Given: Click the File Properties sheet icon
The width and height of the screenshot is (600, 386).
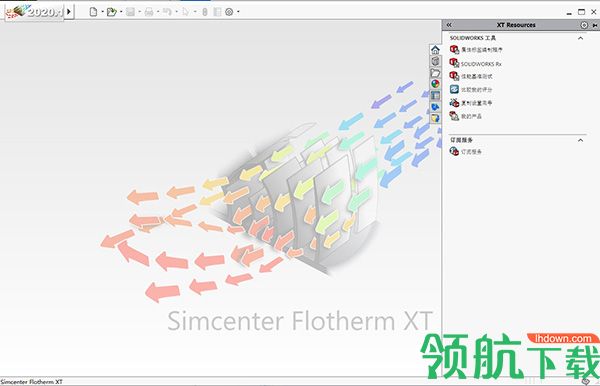Looking at the screenshot, I should tap(217, 12).
